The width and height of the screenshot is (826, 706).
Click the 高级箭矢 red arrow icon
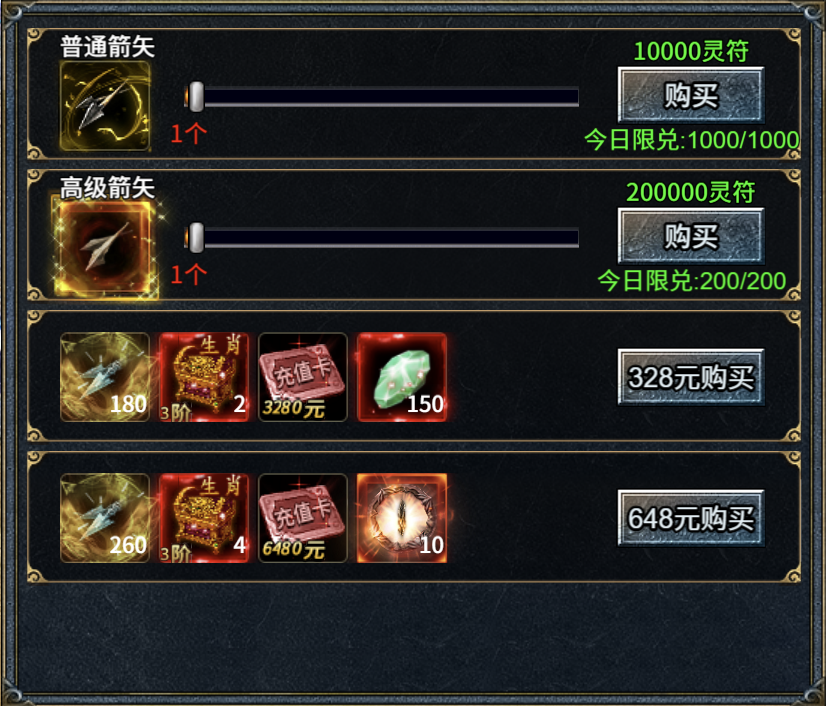tap(105, 248)
